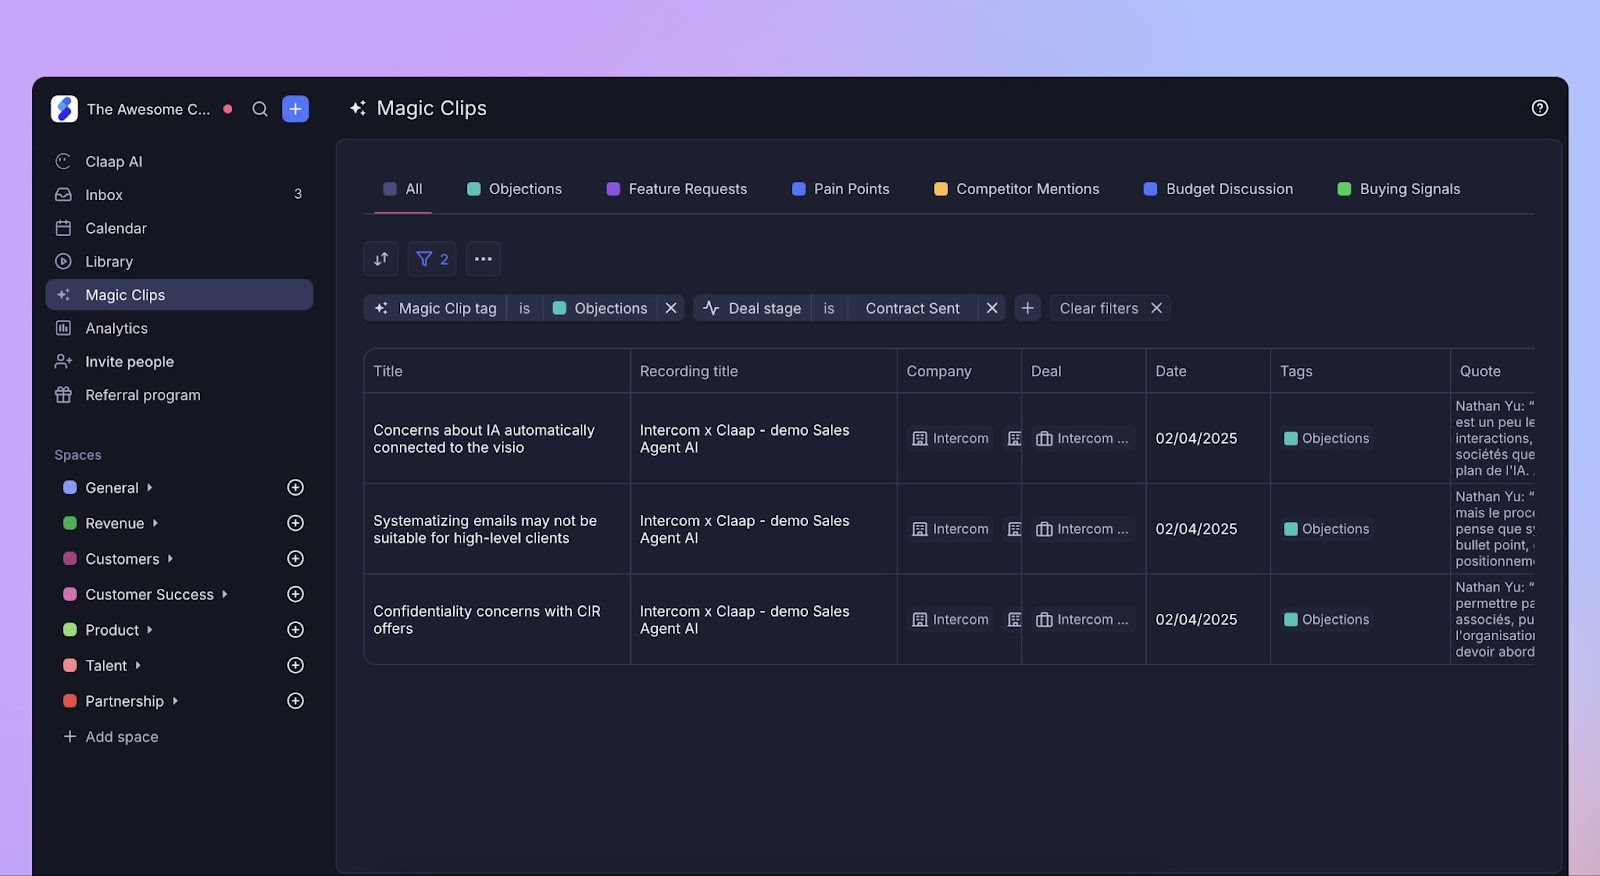Switch to Buying Signals tab
Screen dimensions: 1600x876
[1399, 189]
